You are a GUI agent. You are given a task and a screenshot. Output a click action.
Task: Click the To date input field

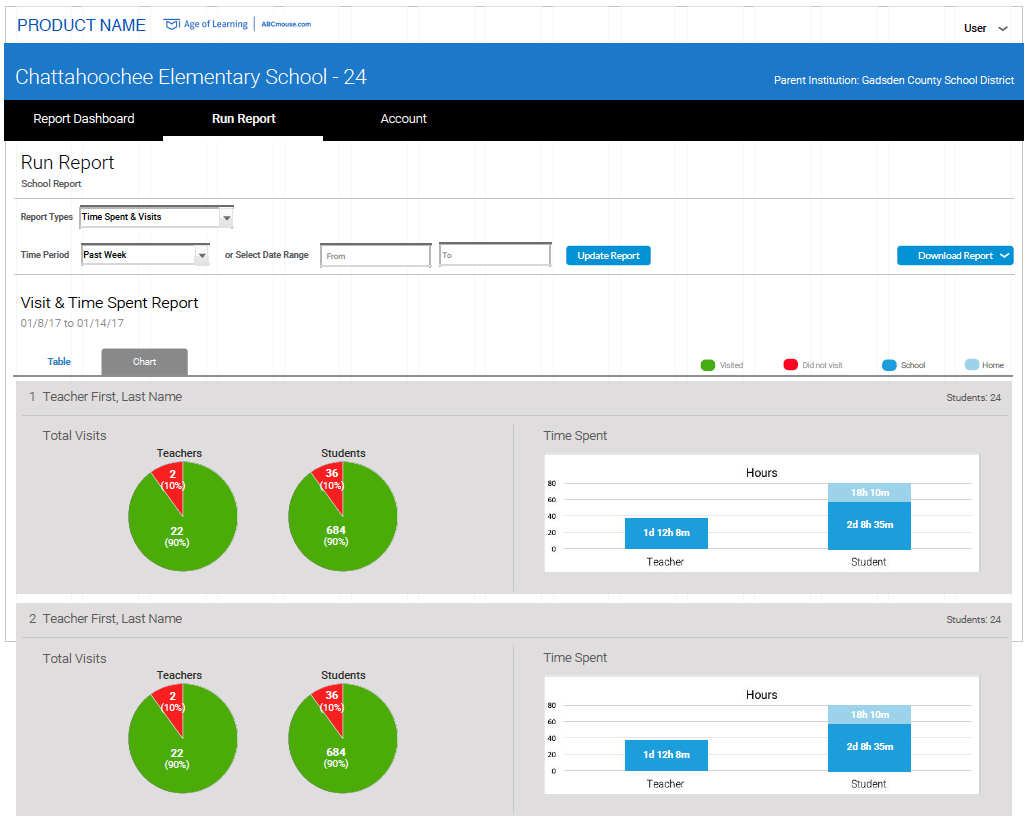[495, 255]
